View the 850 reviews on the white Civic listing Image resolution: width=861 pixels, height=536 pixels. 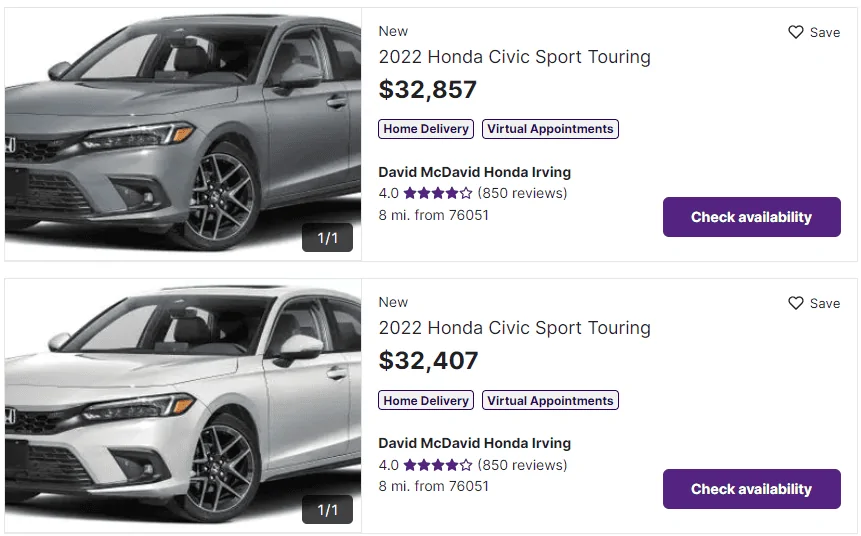coord(522,465)
